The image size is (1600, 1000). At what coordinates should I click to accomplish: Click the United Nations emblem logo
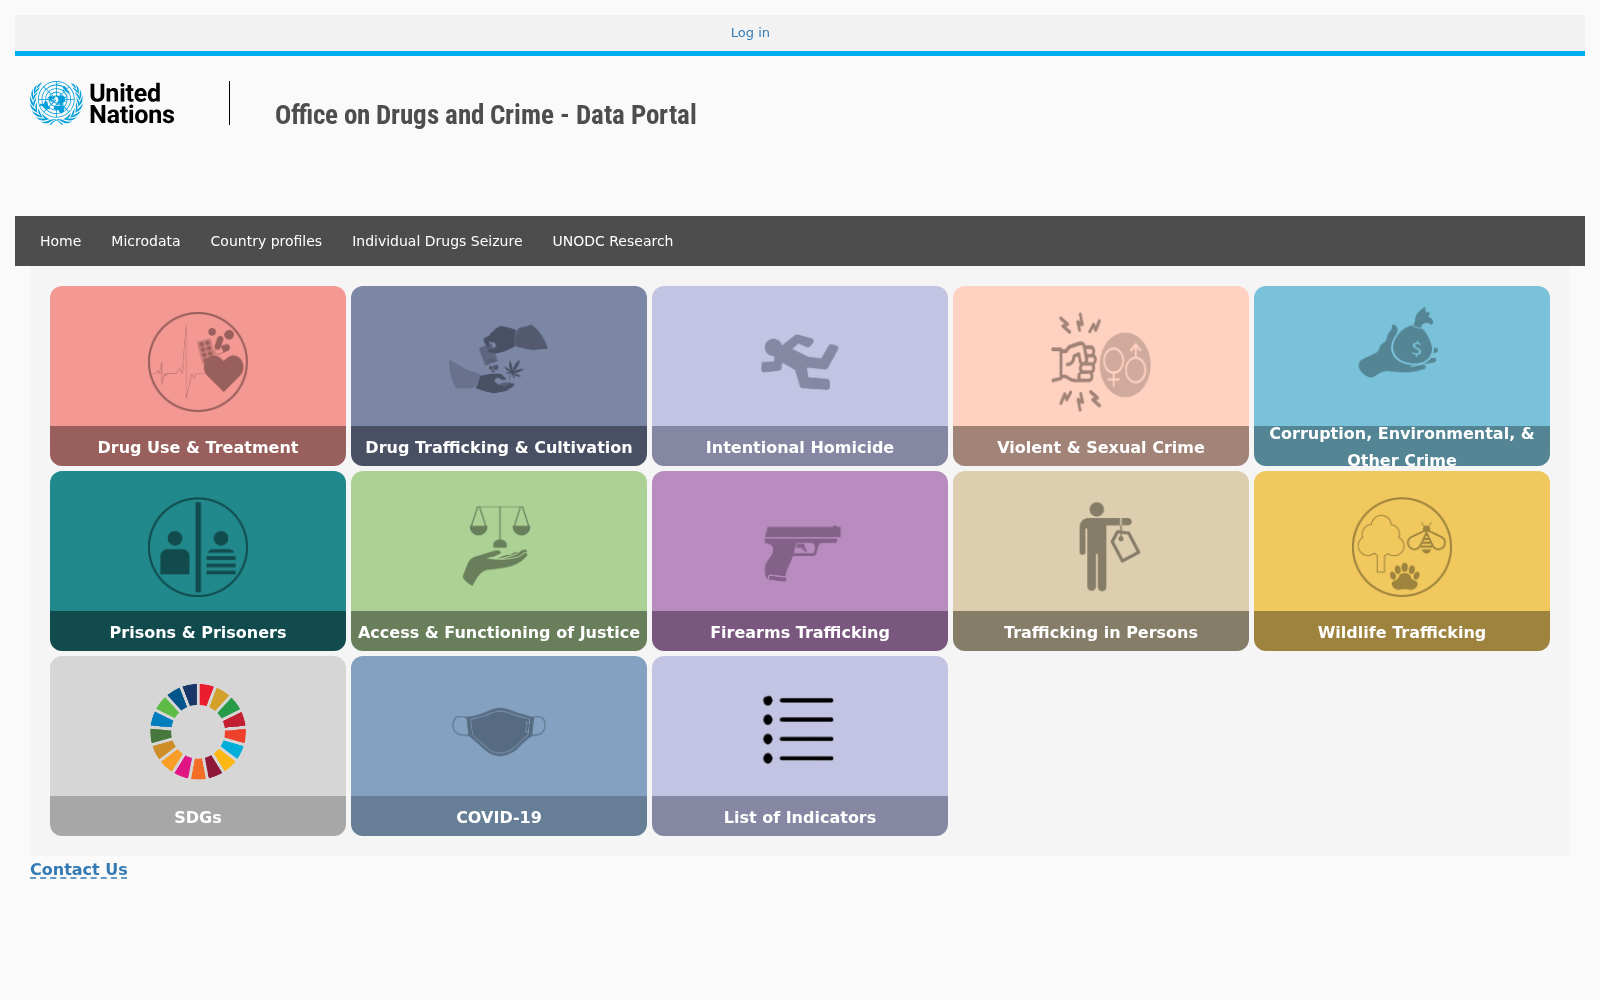tap(56, 103)
